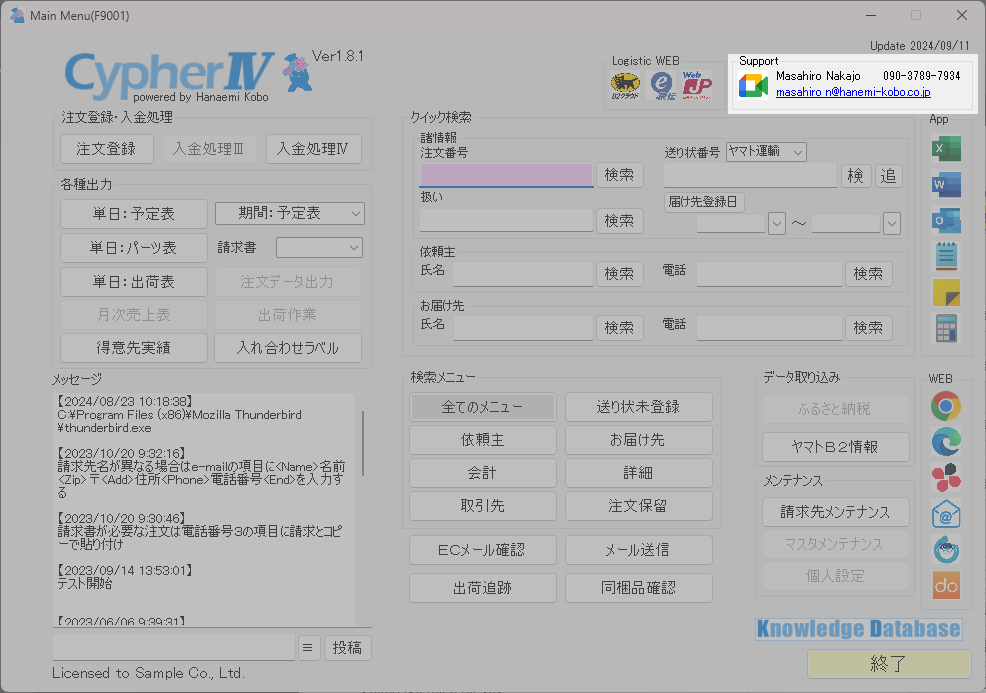Open the start date picker arrow

point(777,223)
